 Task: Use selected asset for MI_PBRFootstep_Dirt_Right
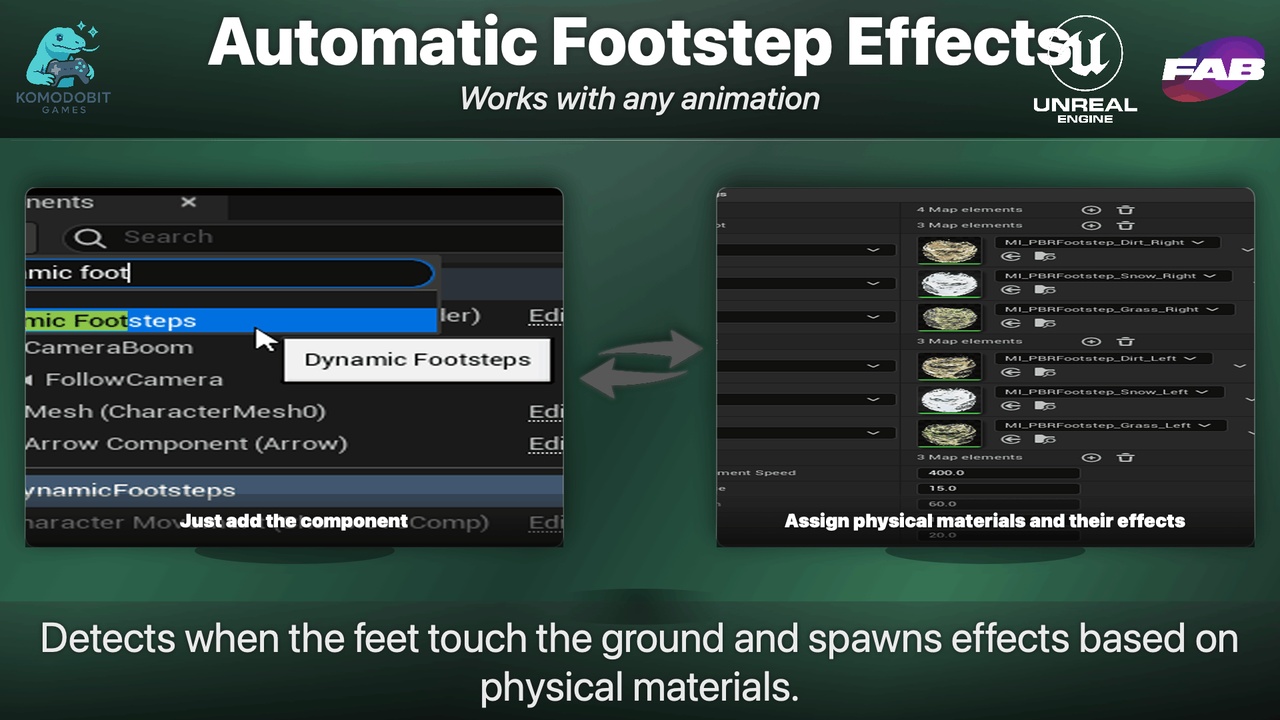point(1010,256)
